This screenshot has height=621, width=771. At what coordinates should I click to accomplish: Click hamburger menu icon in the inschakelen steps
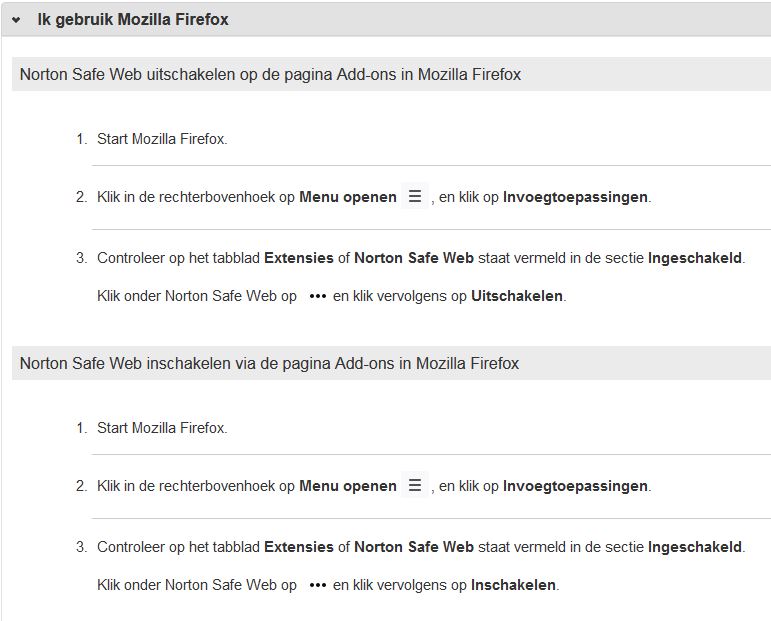tap(415, 486)
